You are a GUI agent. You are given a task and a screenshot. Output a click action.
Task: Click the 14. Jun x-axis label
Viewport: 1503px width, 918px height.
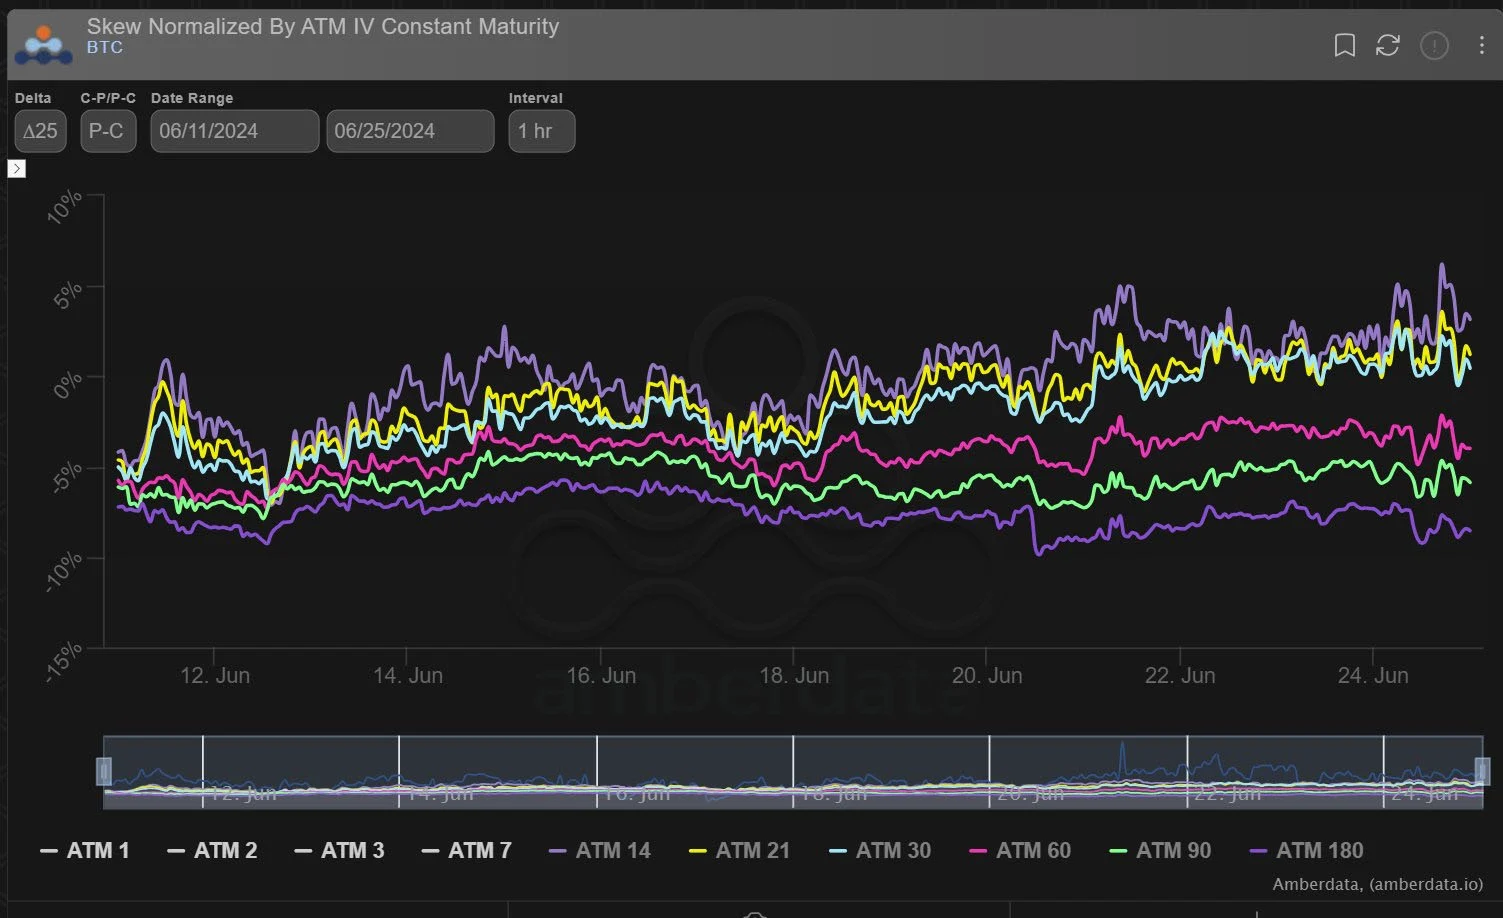coord(408,676)
